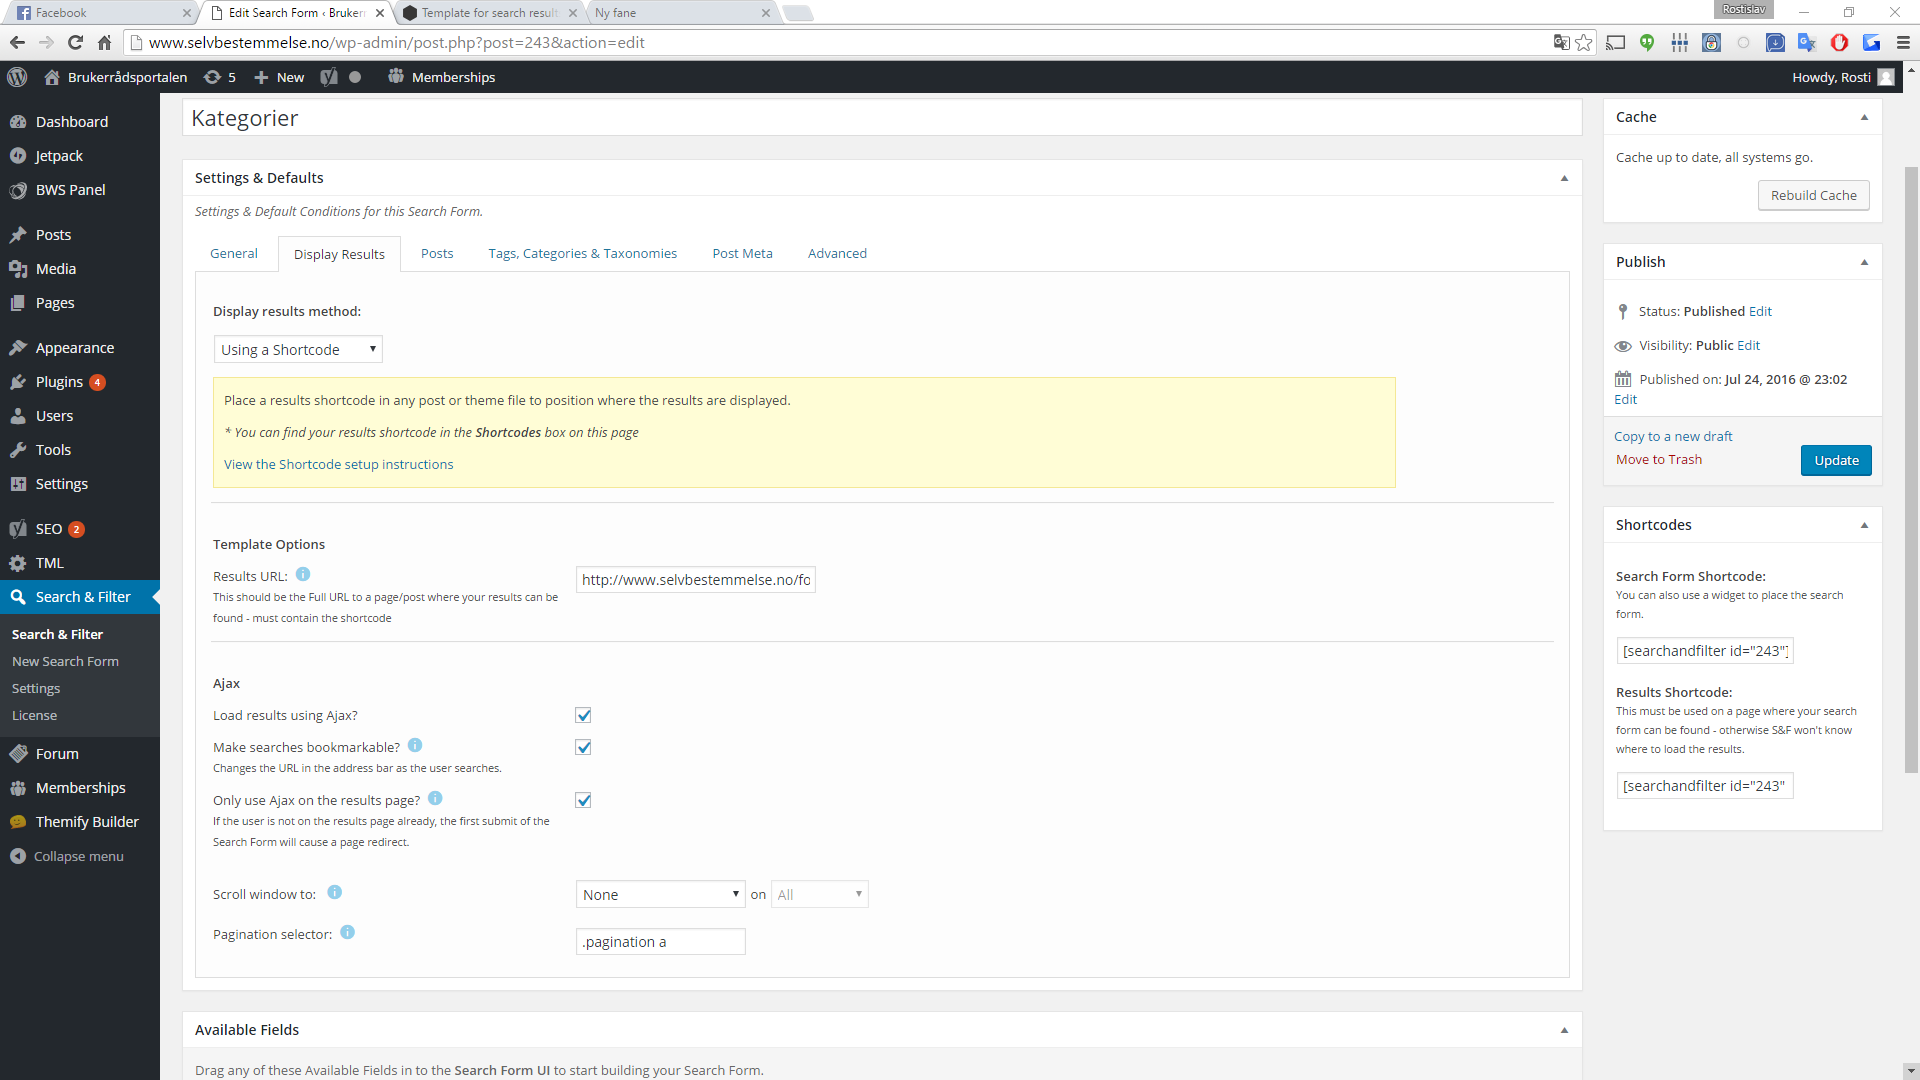This screenshot has height=1080, width=1920.
Task: Toggle Only use Ajax on results page
Action: 583,800
